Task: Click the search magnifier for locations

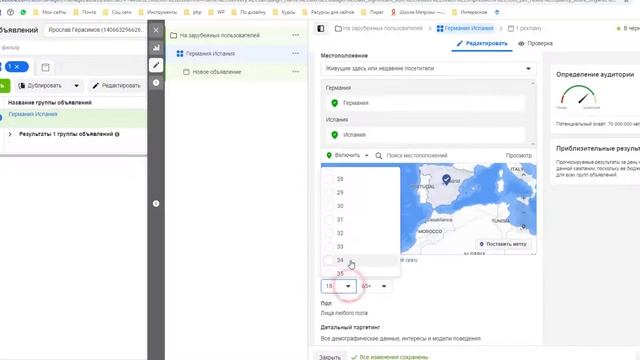Action: click(378, 156)
